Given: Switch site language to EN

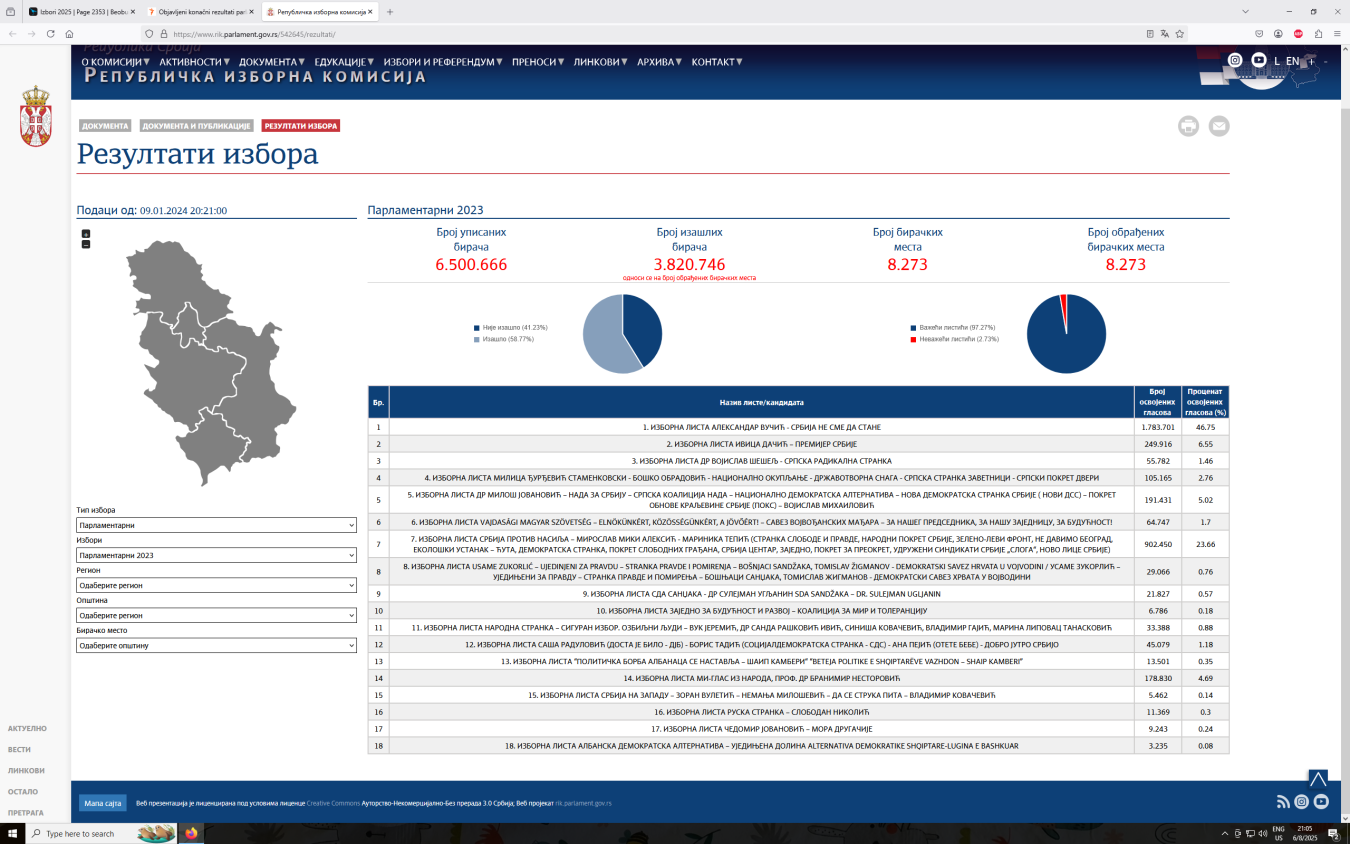Looking at the screenshot, I should click(1292, 61).
